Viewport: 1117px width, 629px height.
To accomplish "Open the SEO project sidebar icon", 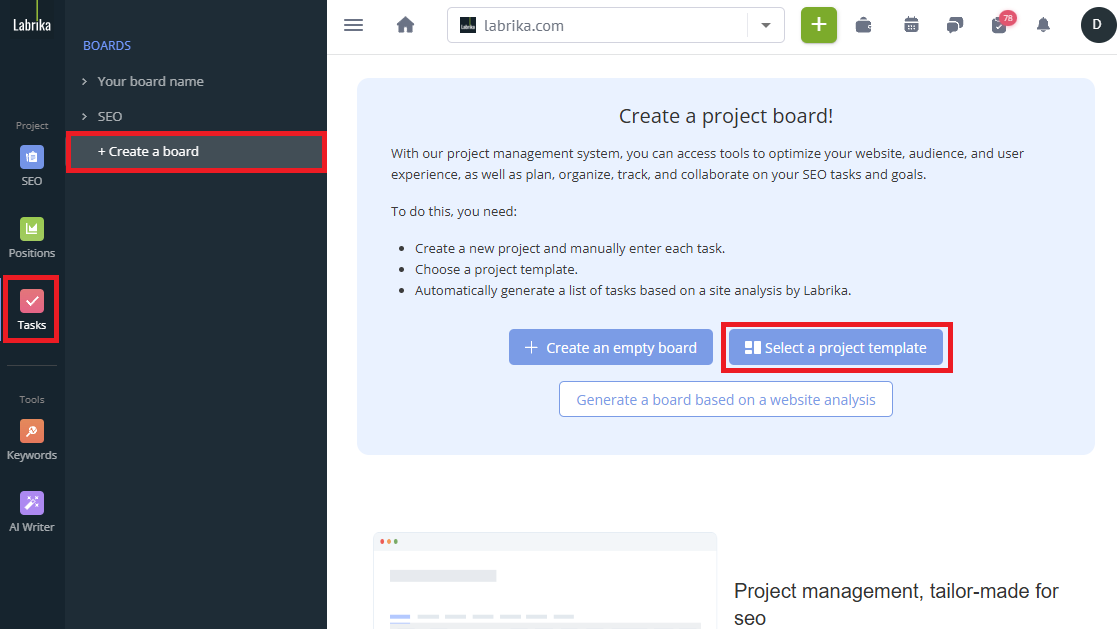I will pos(32,158).
